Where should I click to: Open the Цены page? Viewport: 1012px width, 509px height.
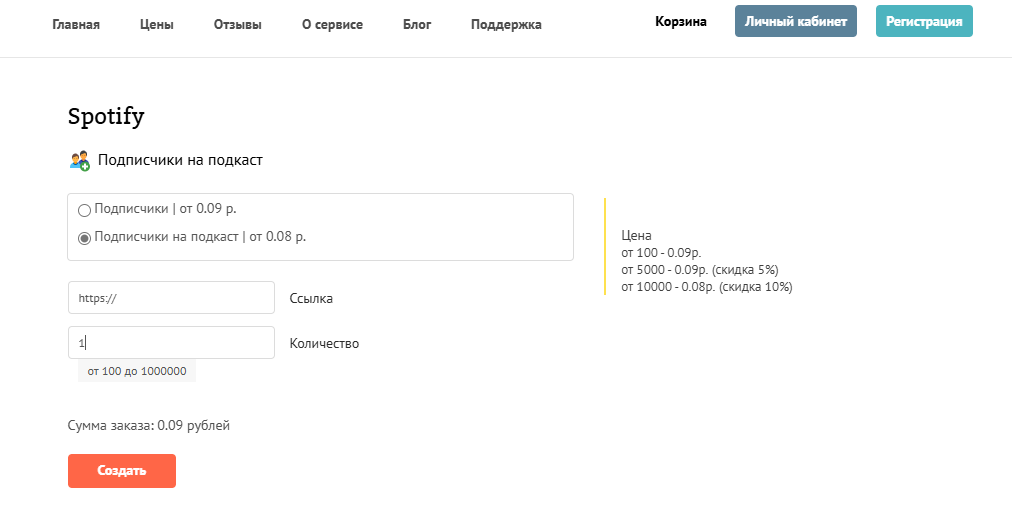click(x=157, y=25)
